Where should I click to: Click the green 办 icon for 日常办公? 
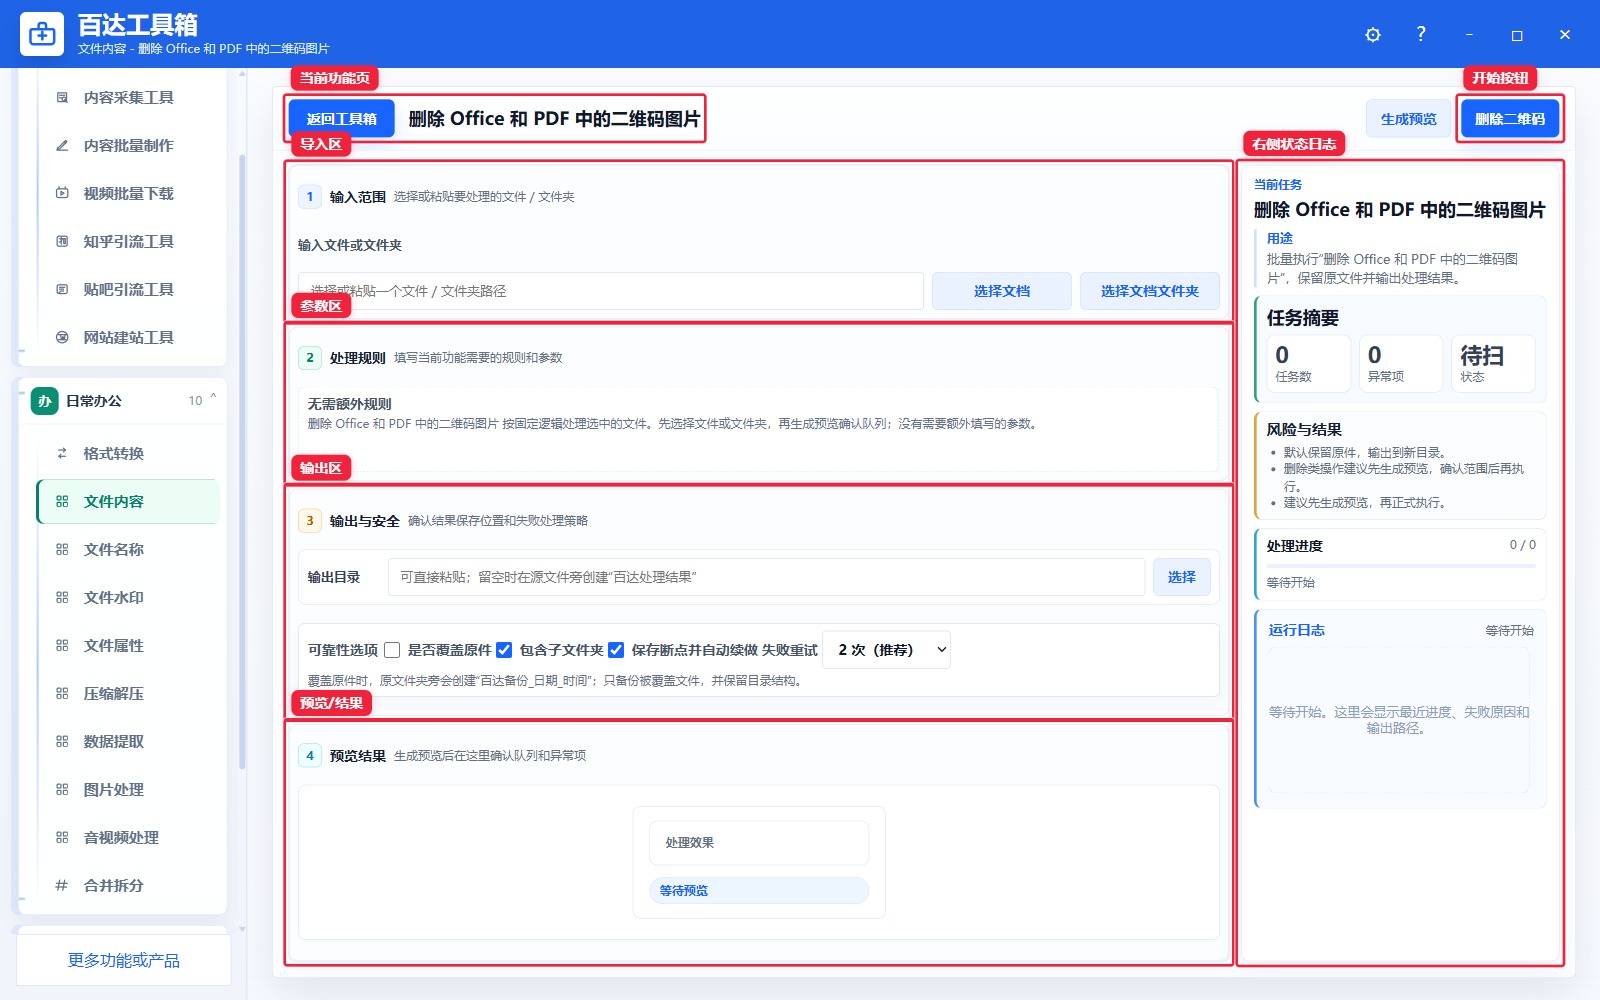point(44,401)
